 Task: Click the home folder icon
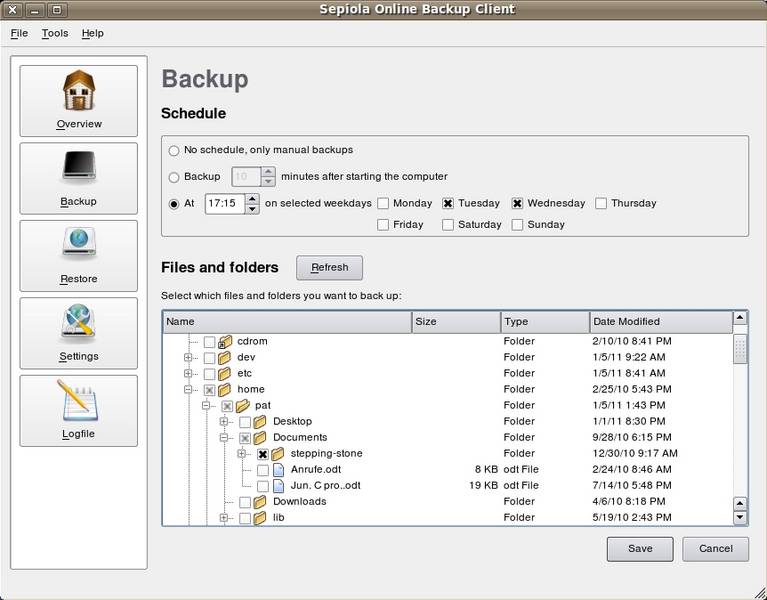coord(225,390)
